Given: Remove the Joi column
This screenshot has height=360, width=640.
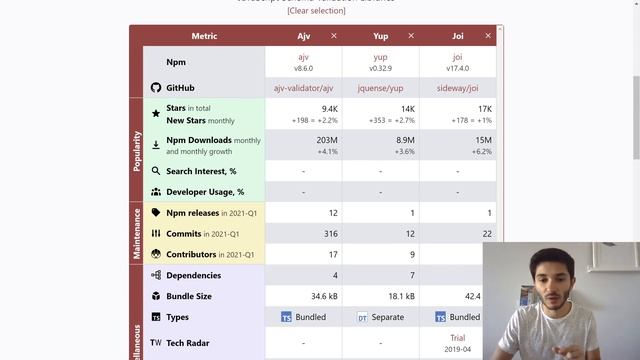Looking at the screenshot, I should tap(488, 36).
